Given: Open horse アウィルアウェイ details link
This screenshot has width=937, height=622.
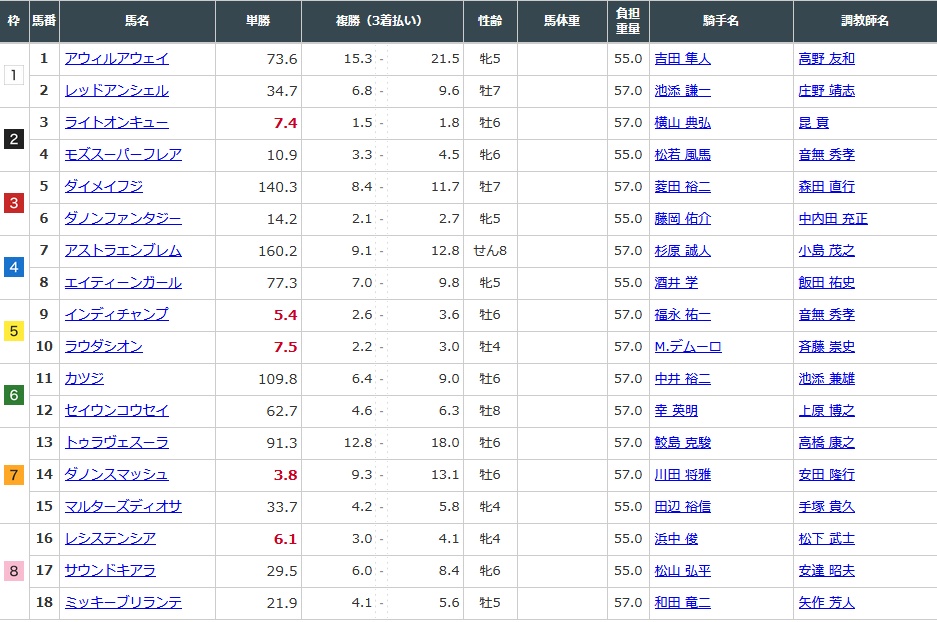Looking at the screenshot, I should pos(116,59).
